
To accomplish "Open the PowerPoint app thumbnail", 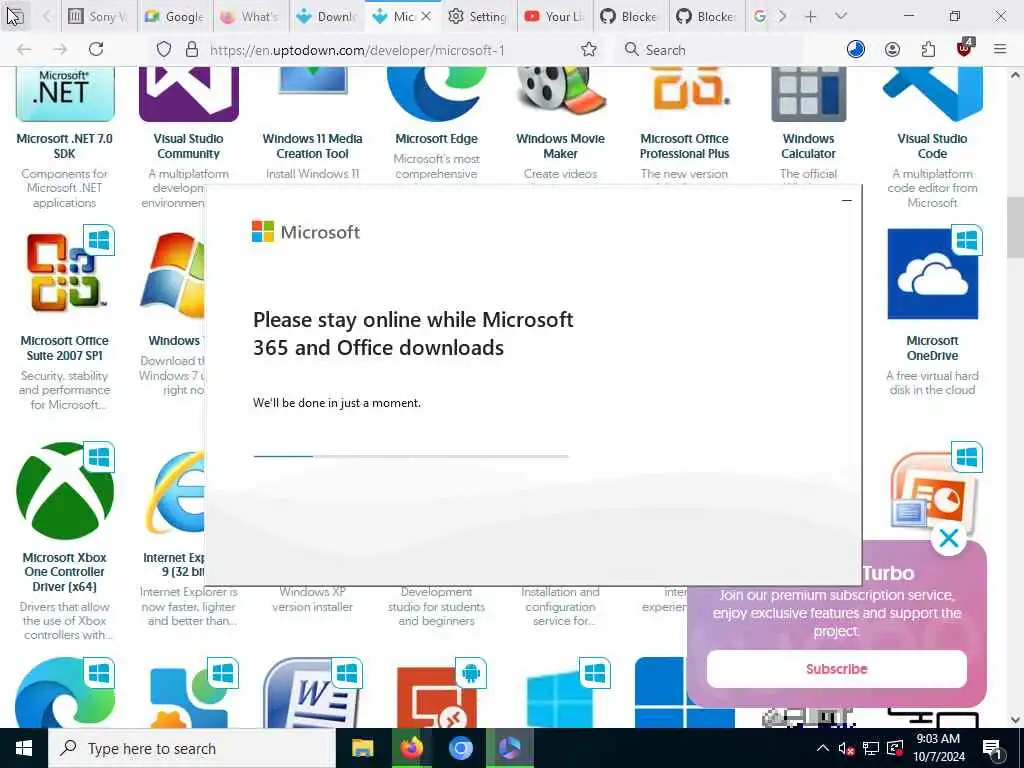I will (933, 493).
